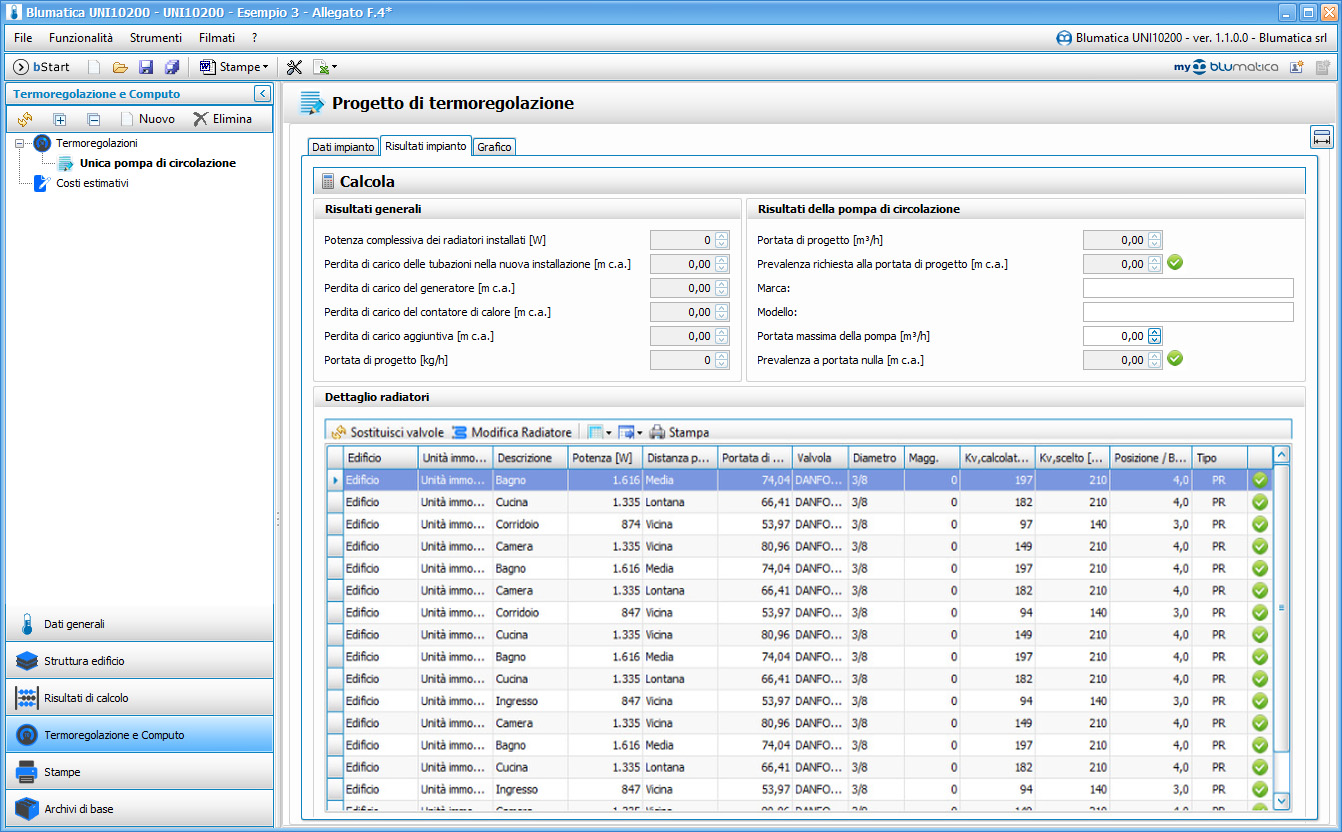Expand all tree nodes with the plus icon

60,119
